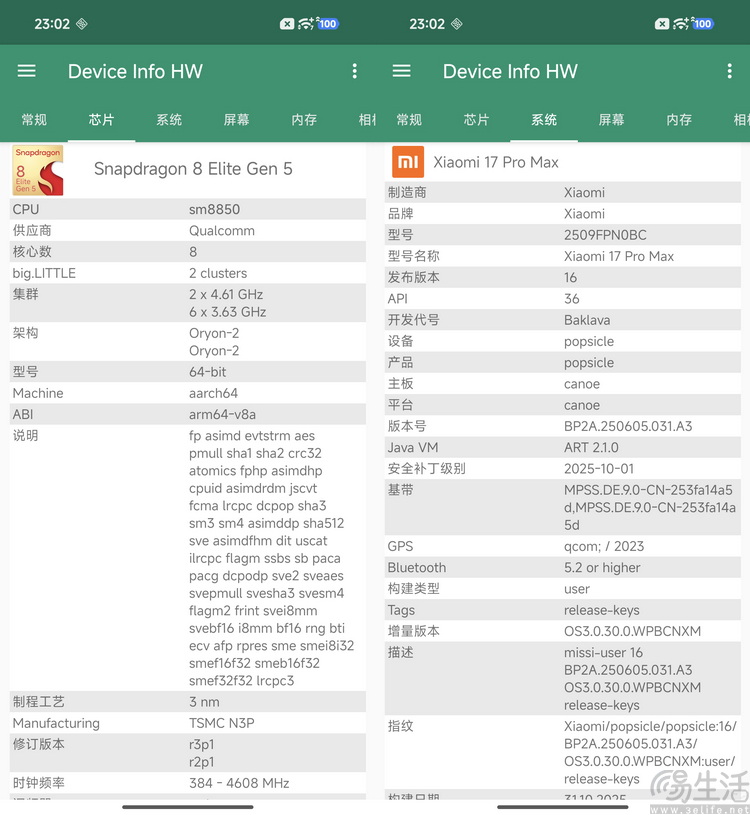Tap the X box icon in left status bar

(287, 23)
